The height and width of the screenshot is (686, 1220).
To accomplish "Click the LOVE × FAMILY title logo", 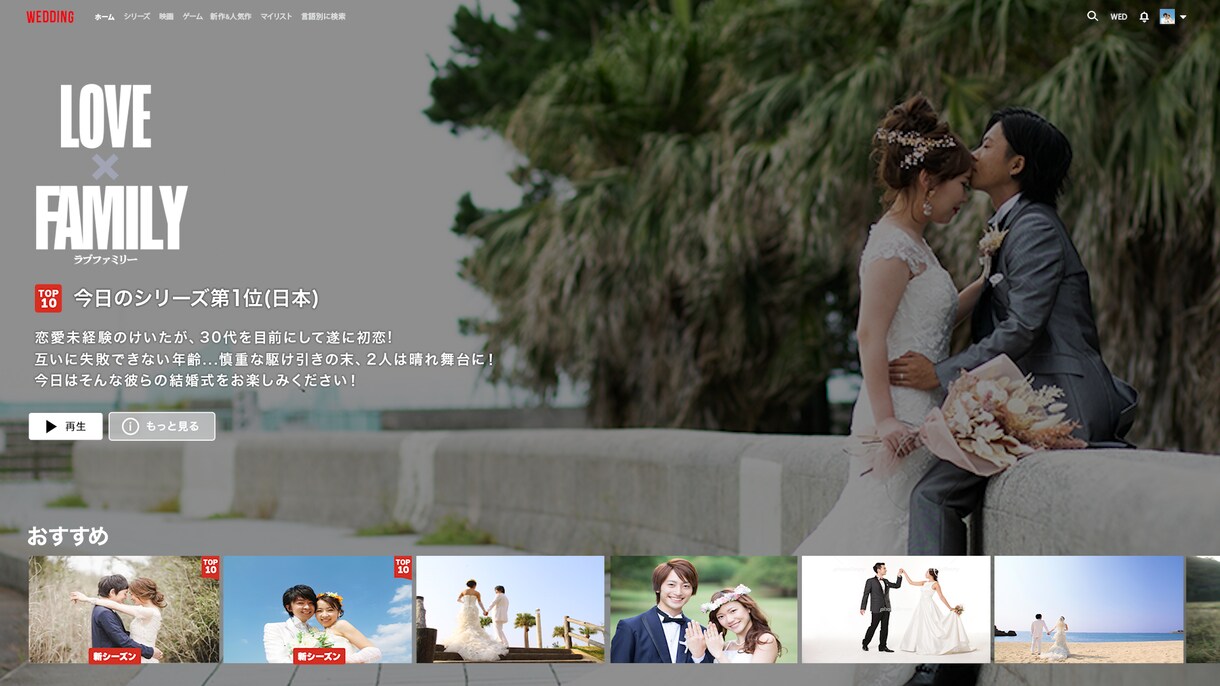I will click(111, 173).
